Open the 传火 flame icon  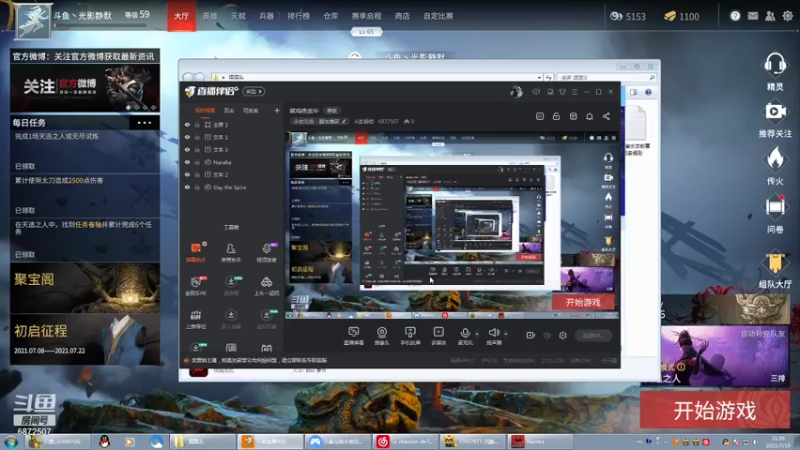click(774, 158)
